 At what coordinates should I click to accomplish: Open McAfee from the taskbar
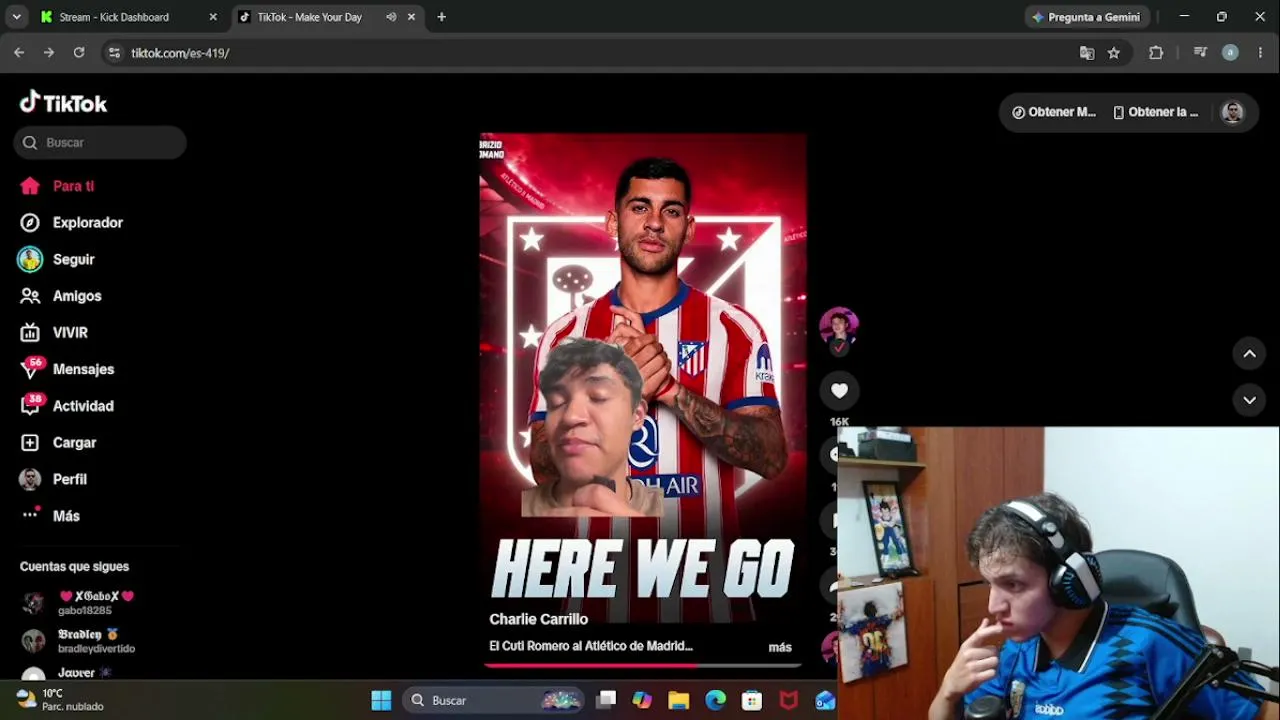click(789, 701)
